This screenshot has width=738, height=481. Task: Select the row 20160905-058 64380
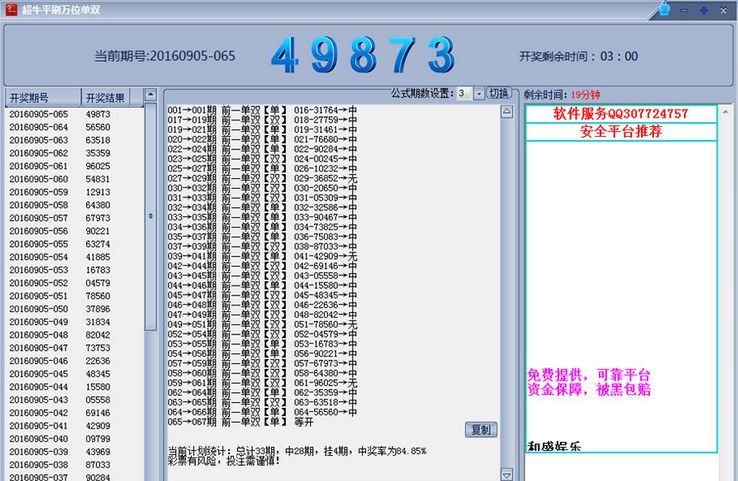[x=74, y=205]
